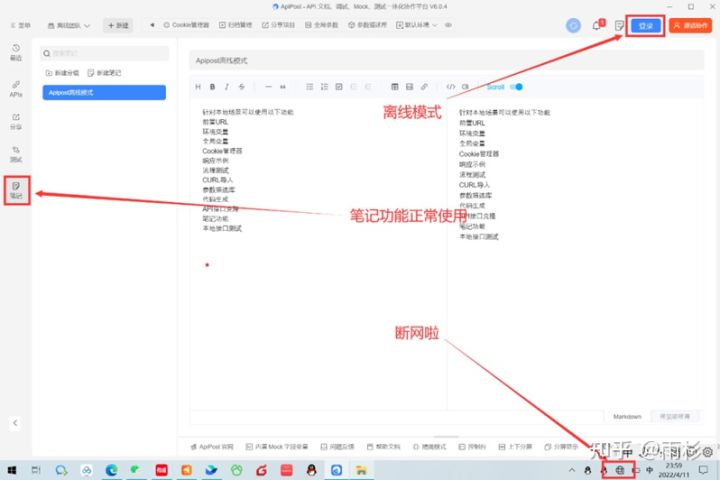Insert a table in the note

tap(394, 86)
